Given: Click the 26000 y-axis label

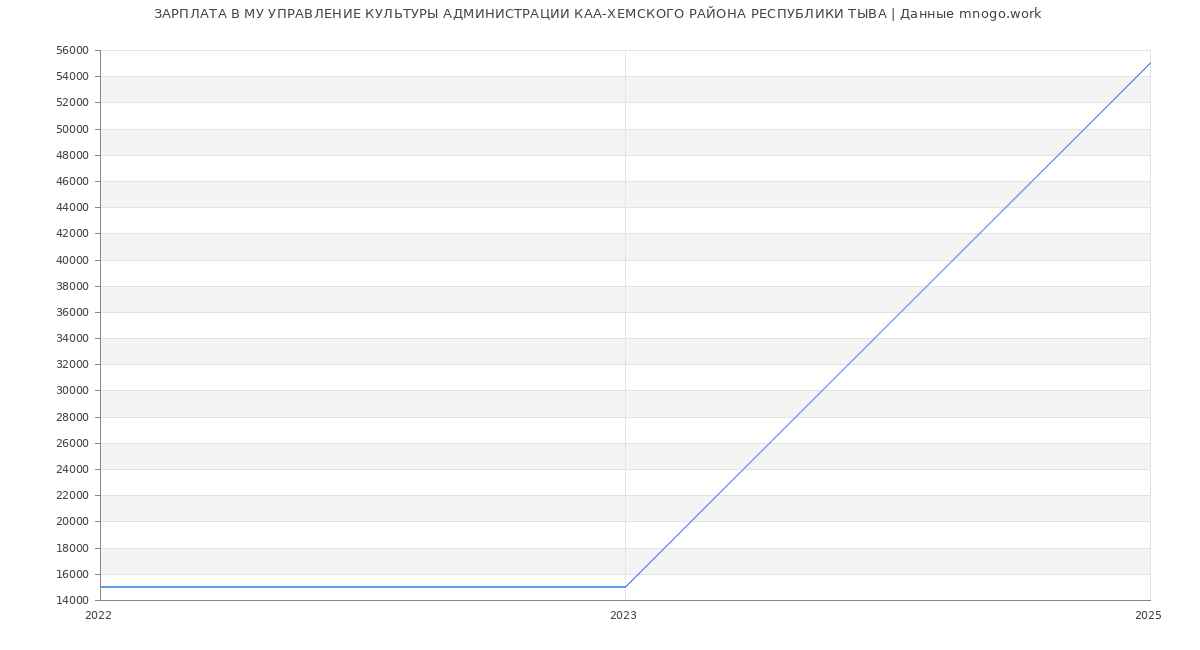Looking at the screenshot, I should [x=73, y=443].
